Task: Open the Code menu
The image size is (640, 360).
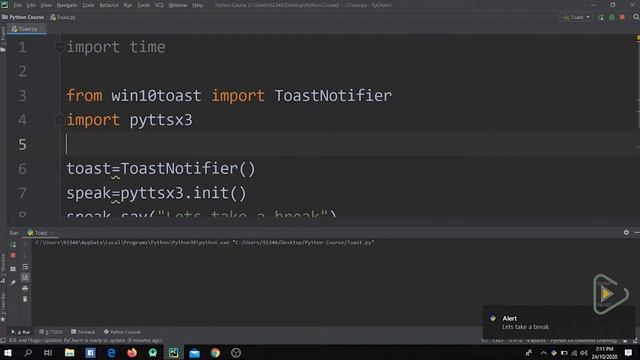Action: [x=89, y=5]
